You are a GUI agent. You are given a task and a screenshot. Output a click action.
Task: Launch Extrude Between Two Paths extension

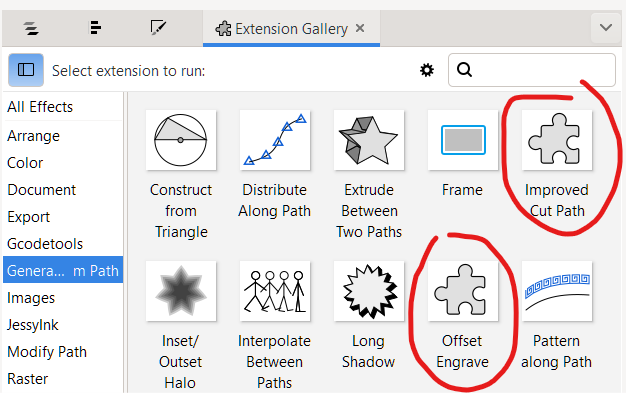click(x=369, y=140)
